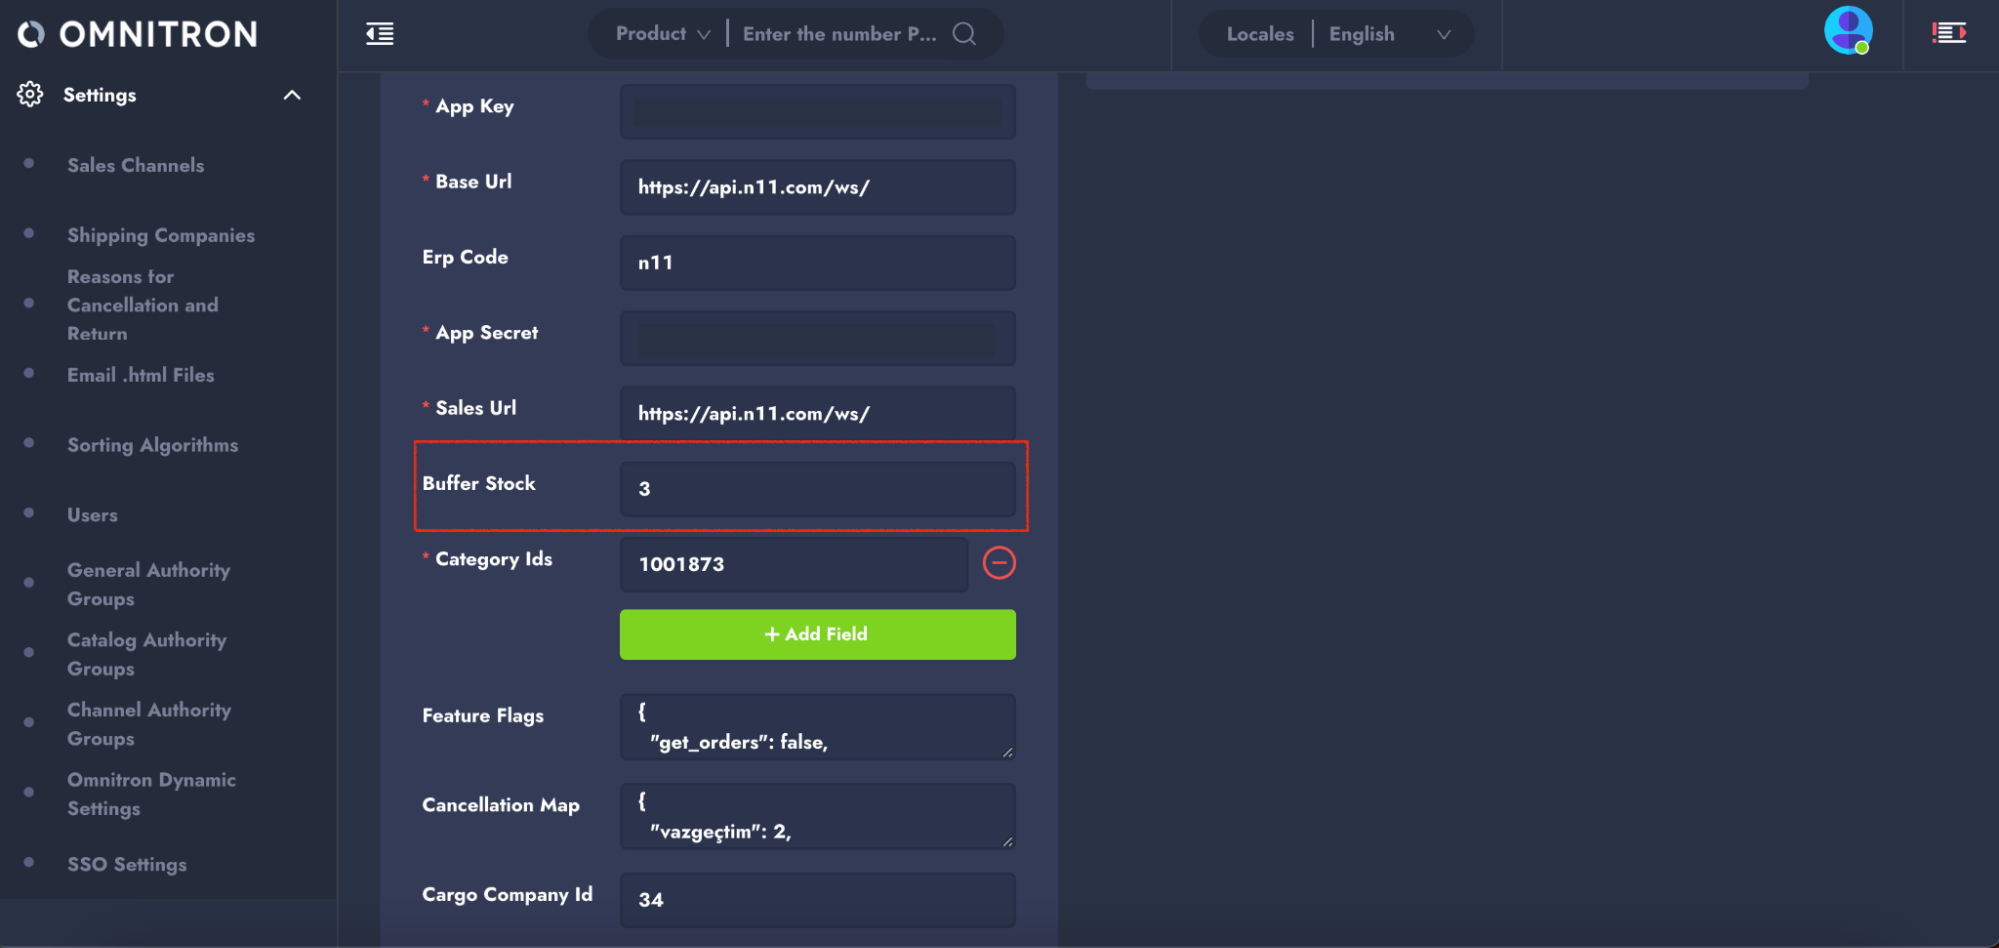Click into the Feature Flags textarea
This screenshot has height=948, width=1999.
pyautogui.click(x=817, y=727)
